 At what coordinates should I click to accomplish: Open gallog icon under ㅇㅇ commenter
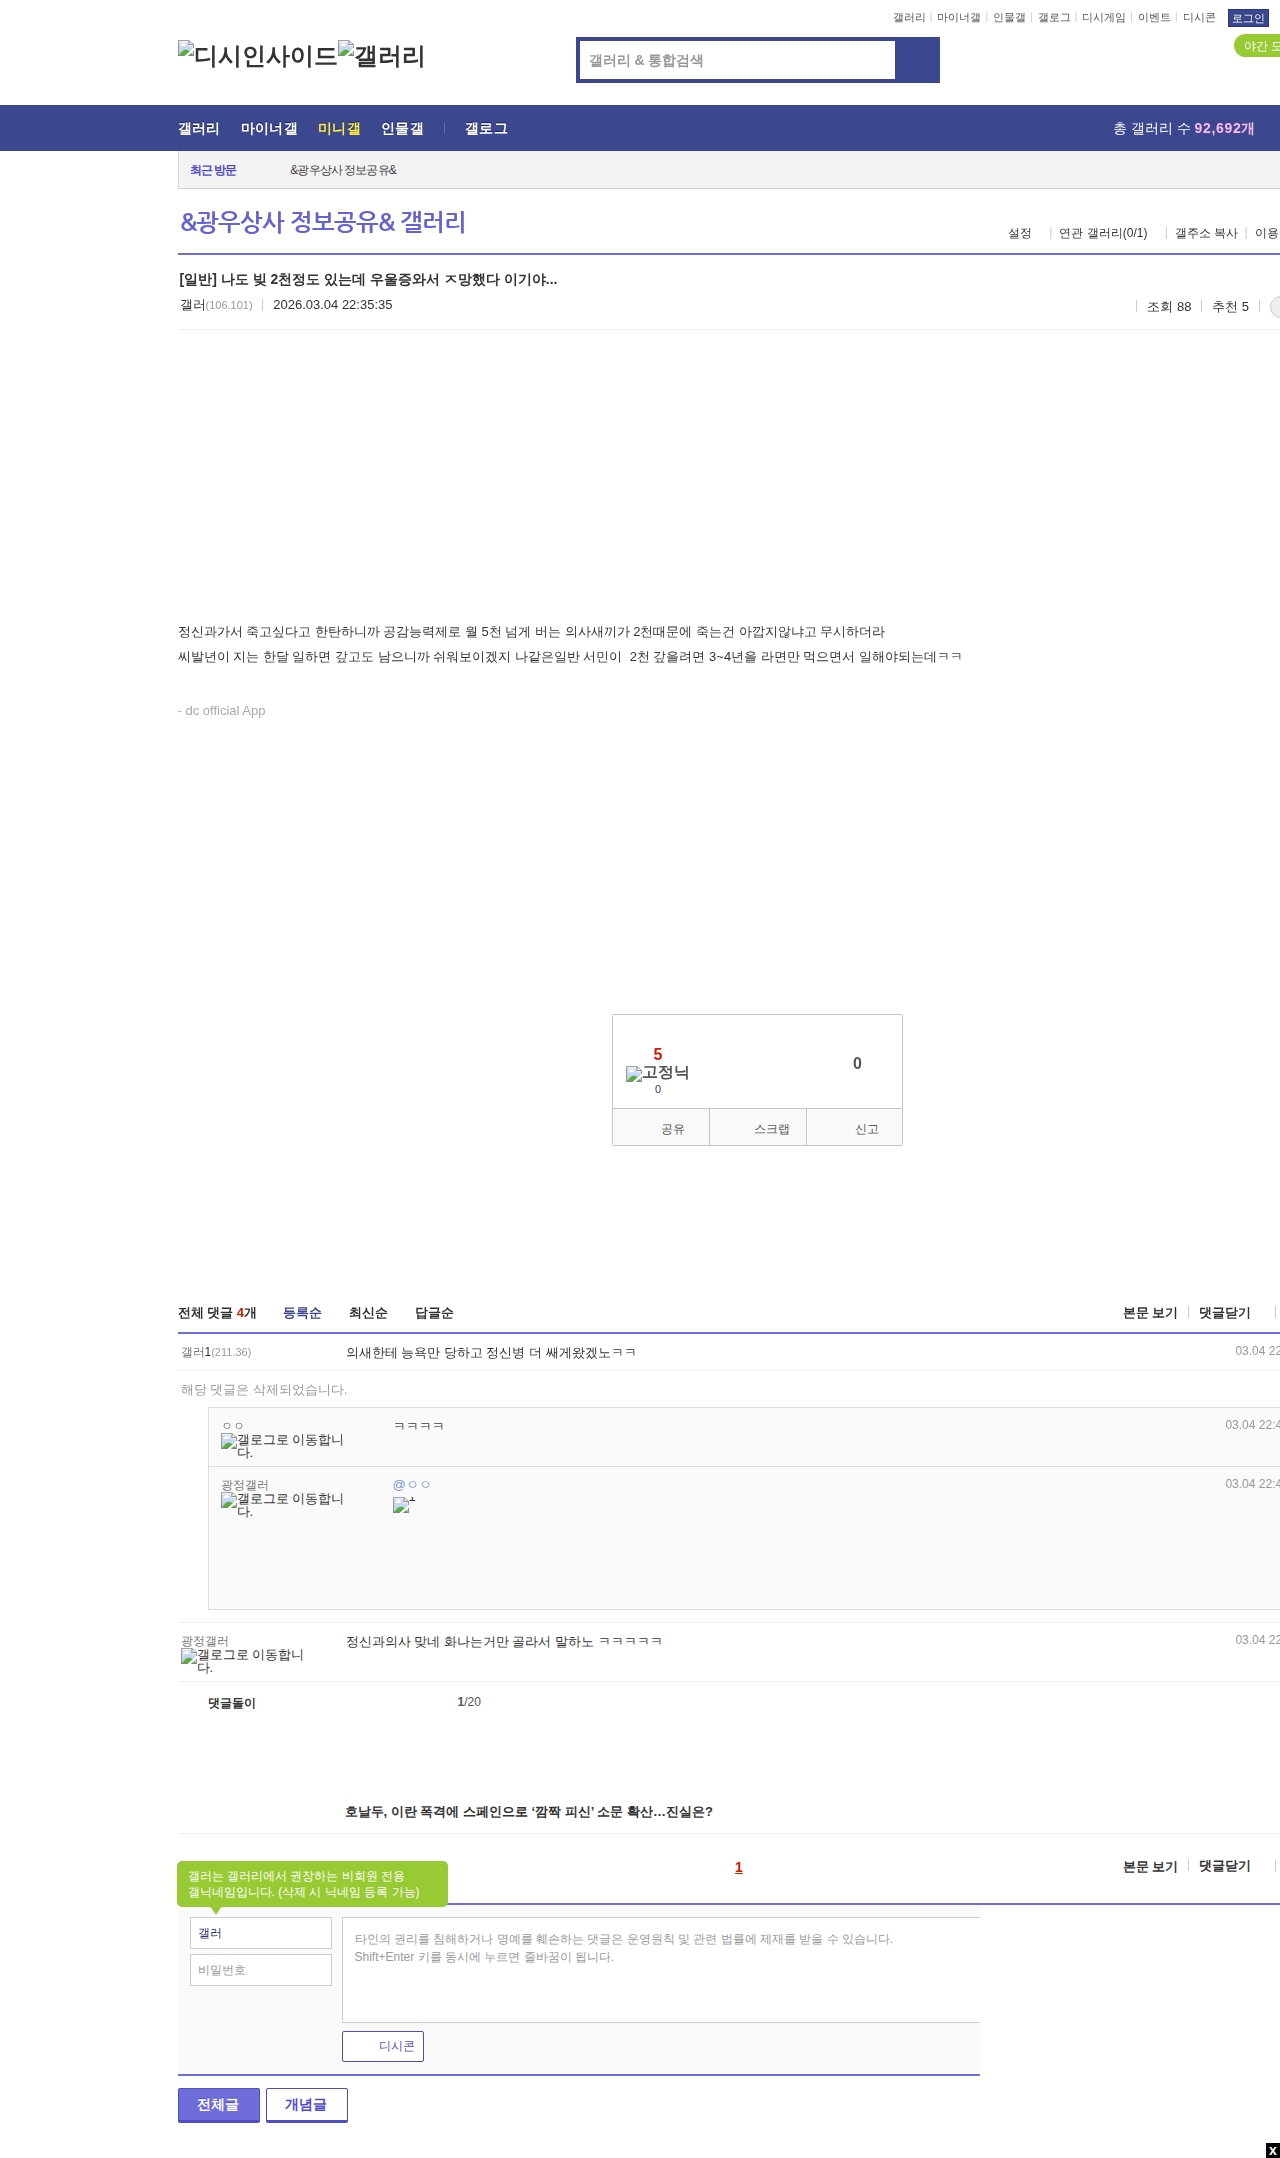tap(281, 1446)
